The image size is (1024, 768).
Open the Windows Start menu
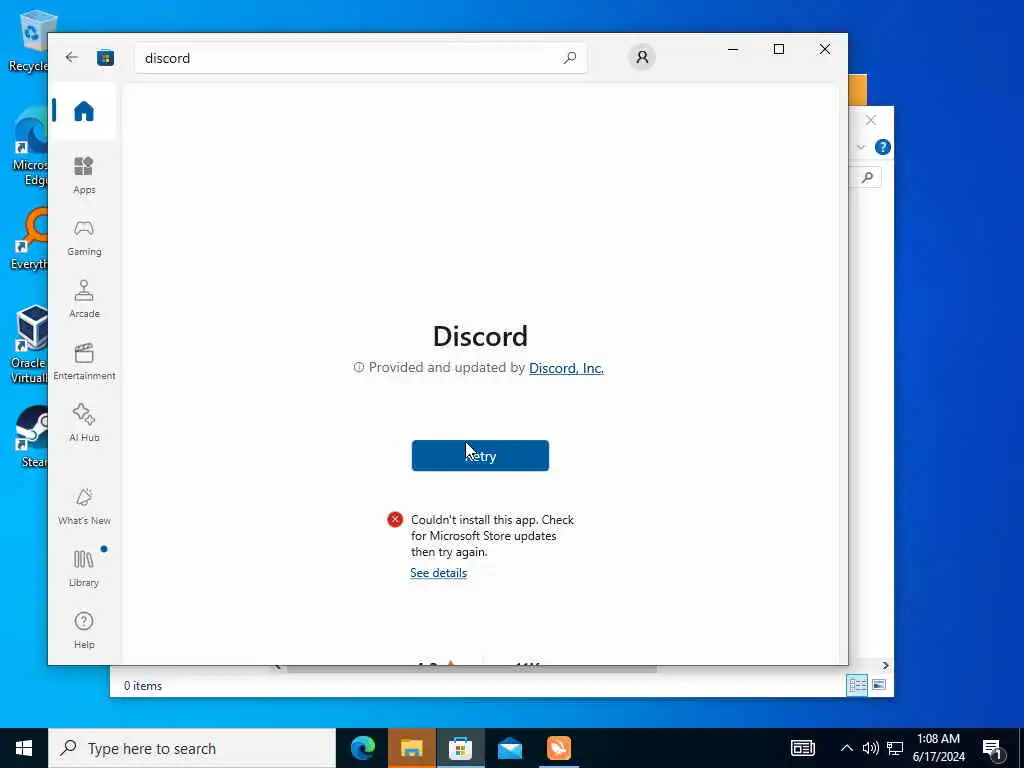pos(24,748)
